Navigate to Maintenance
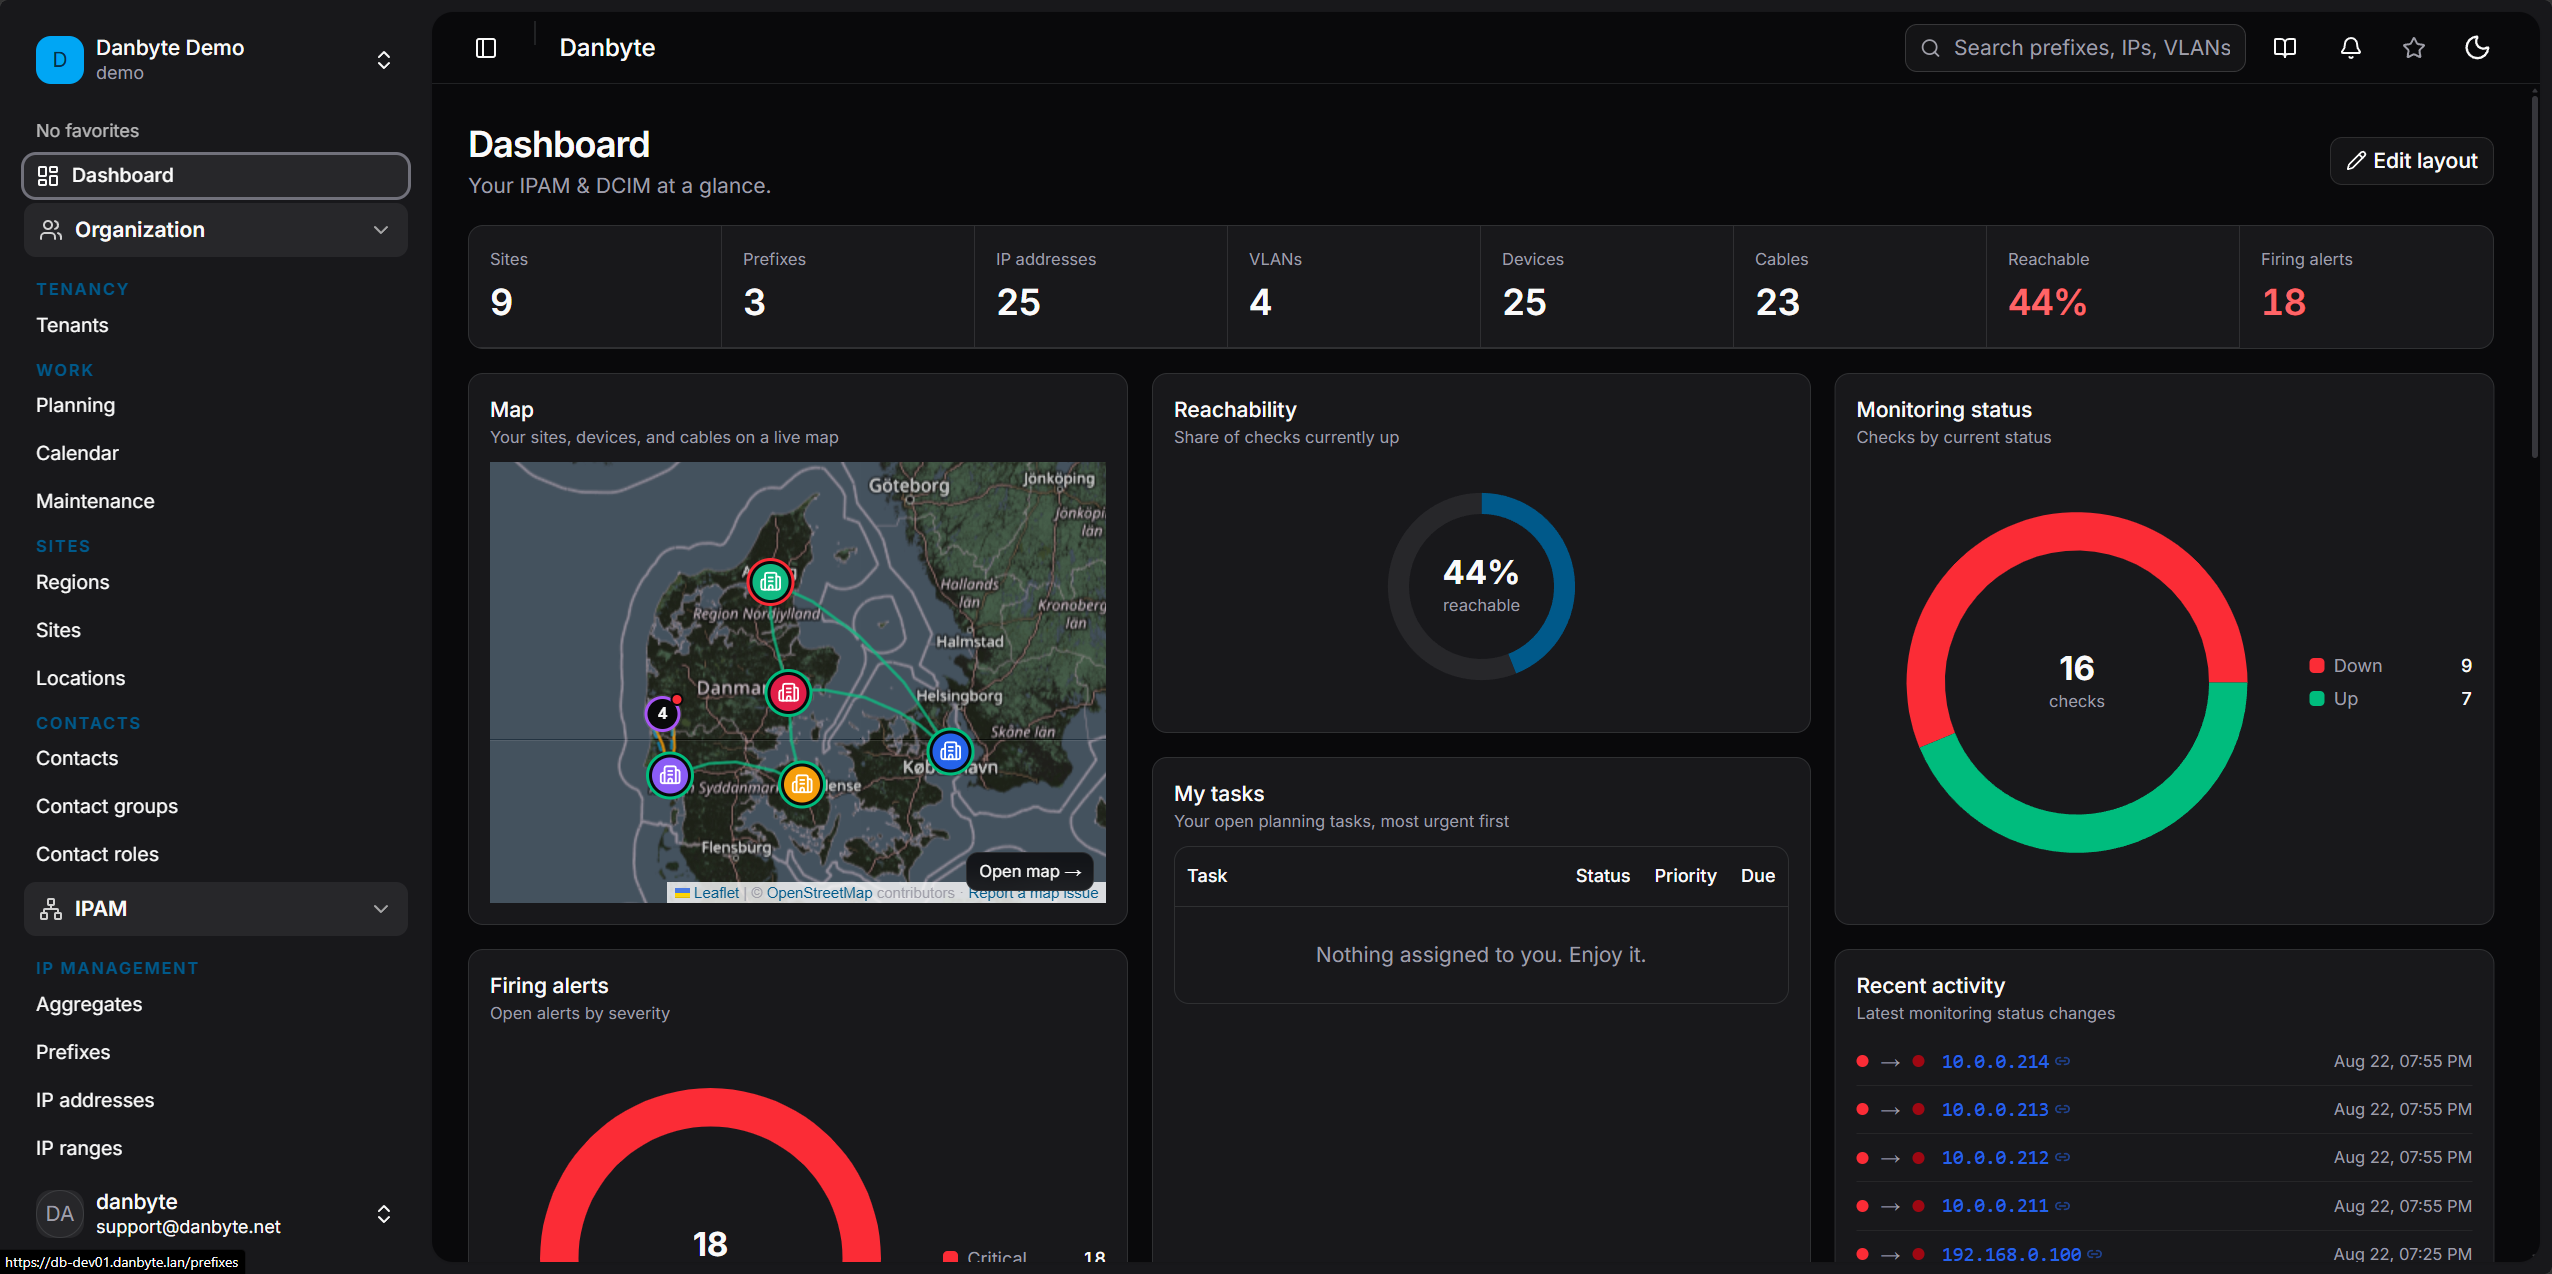 click(95, 501)
